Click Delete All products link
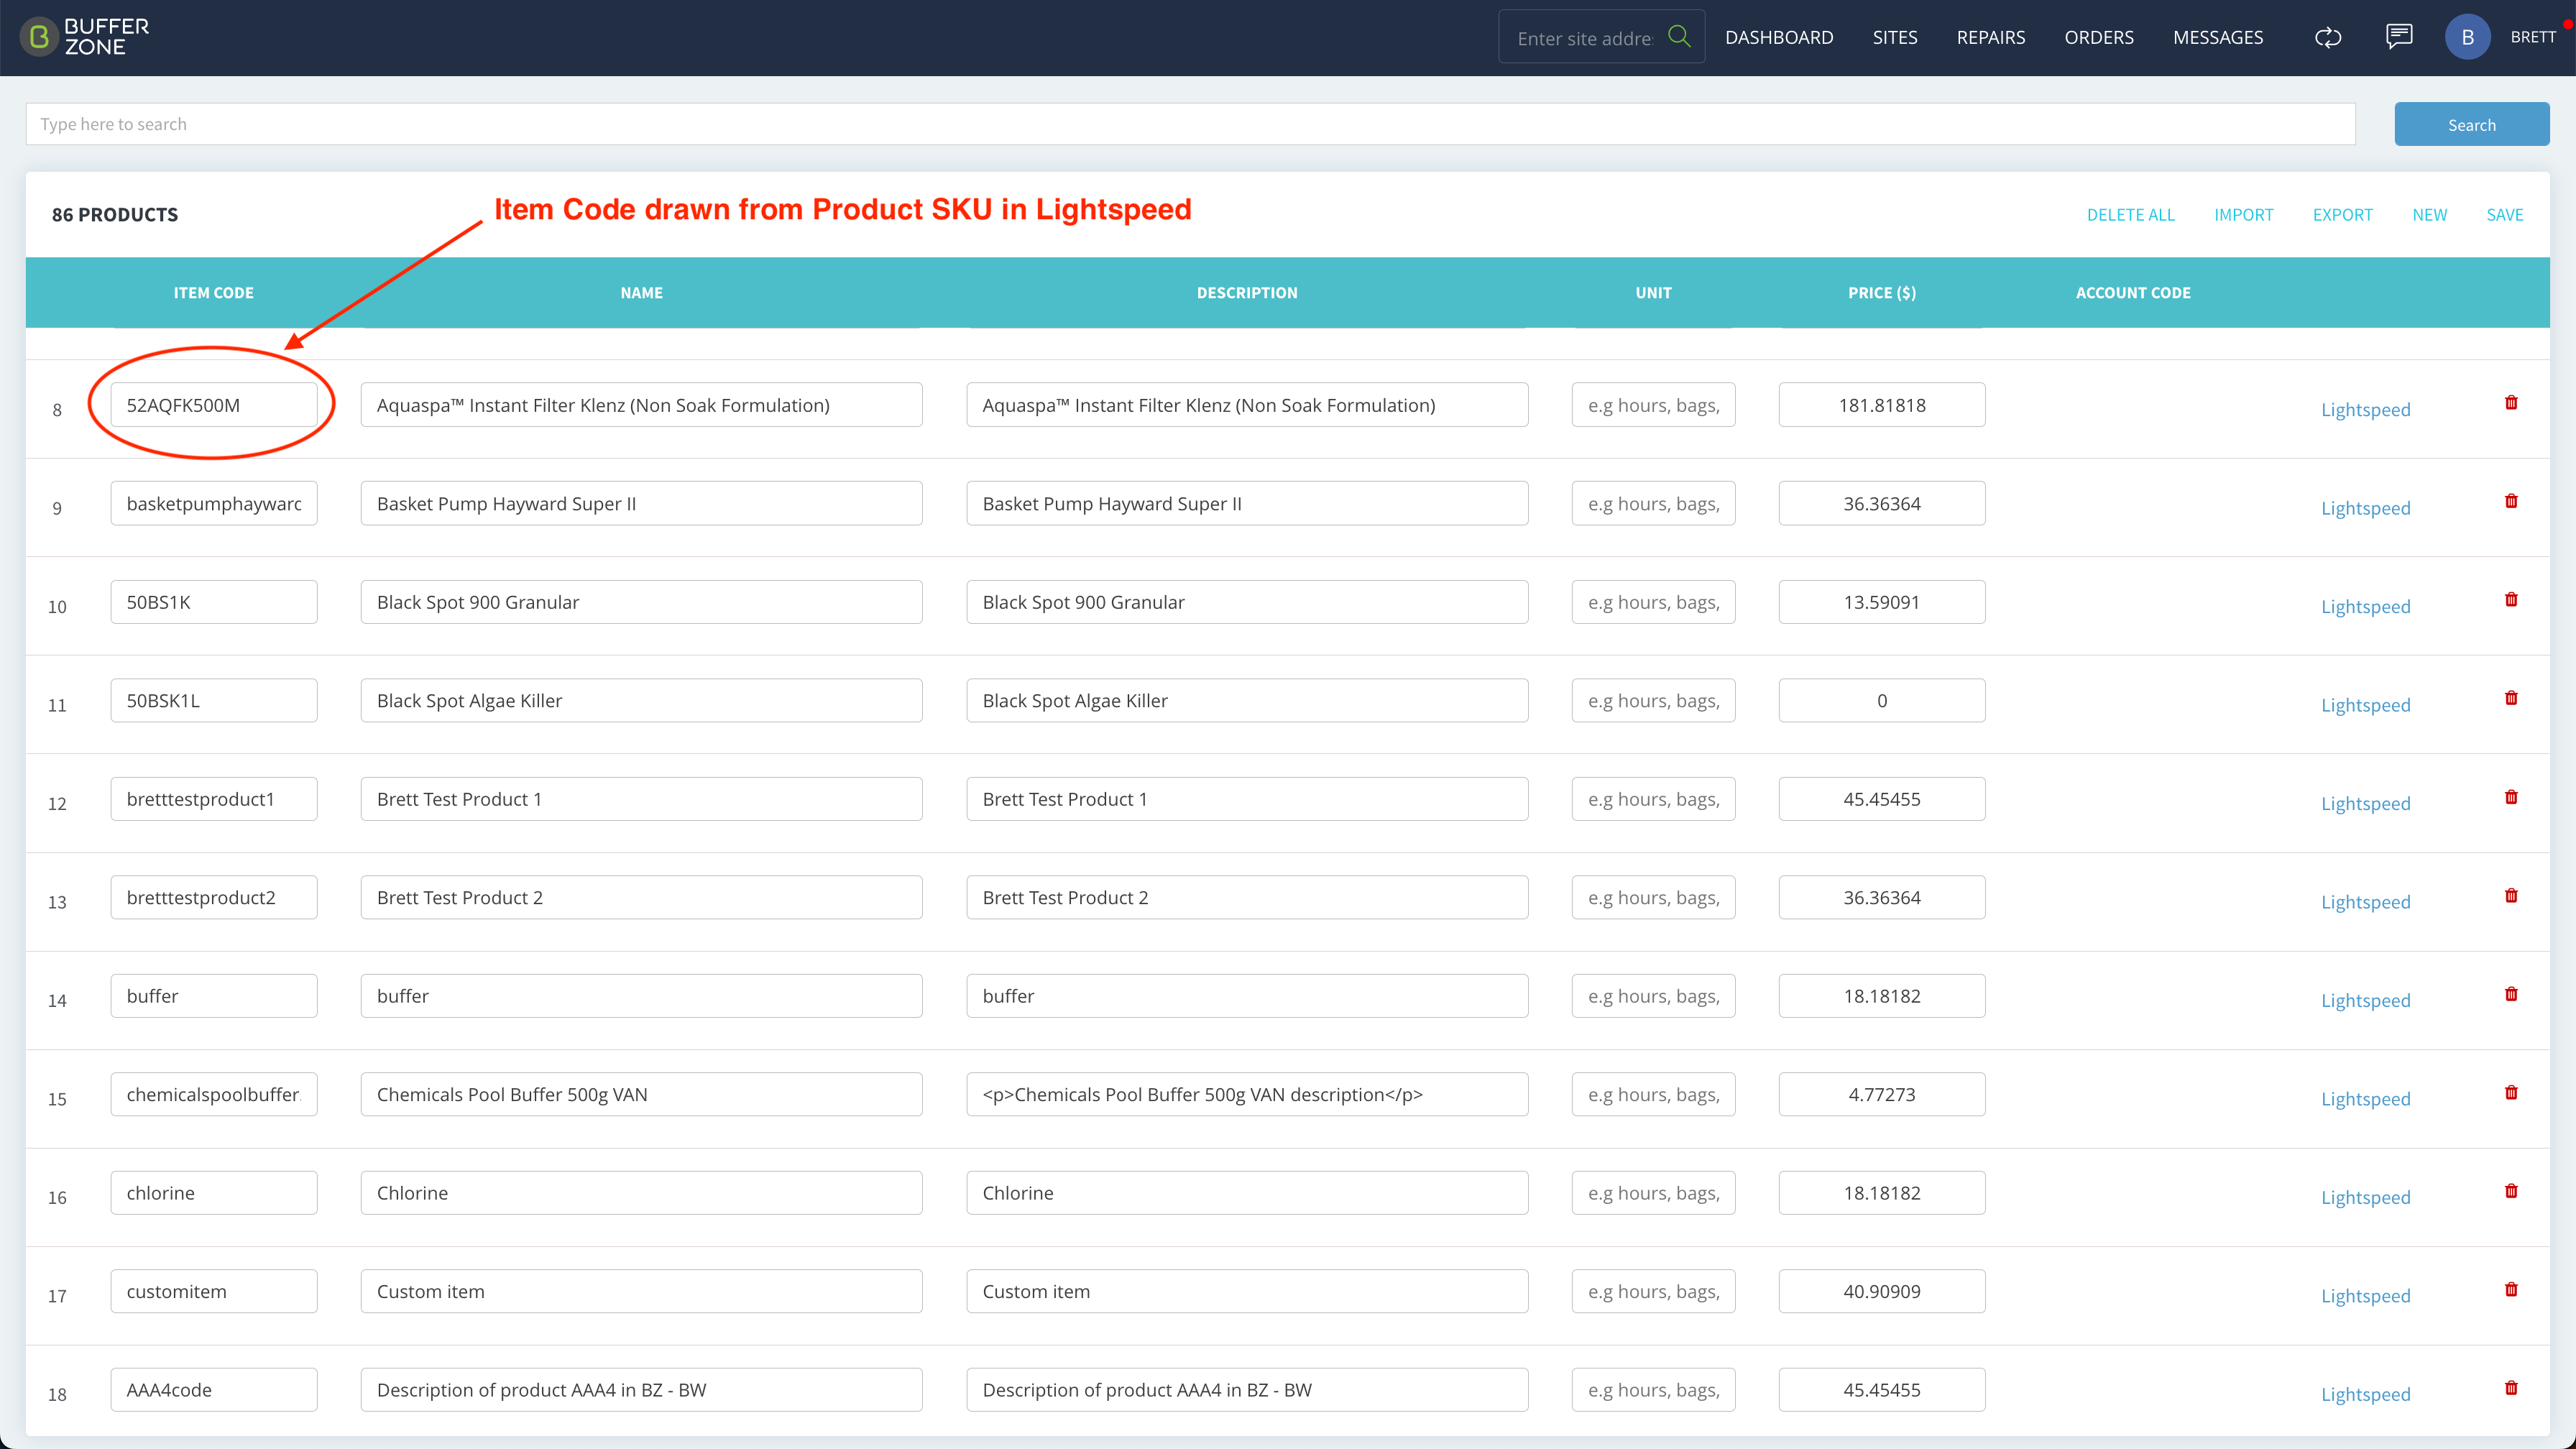This screenshot has width=2576, height=1449. click(x=2130, y=215)
